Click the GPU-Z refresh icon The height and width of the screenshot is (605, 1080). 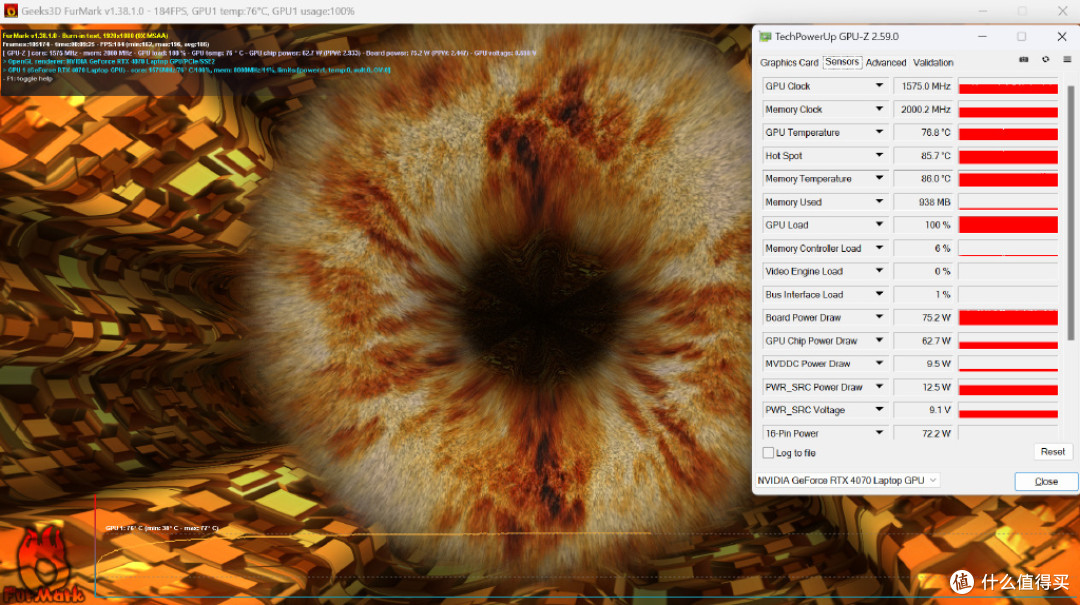(1046, 60)
